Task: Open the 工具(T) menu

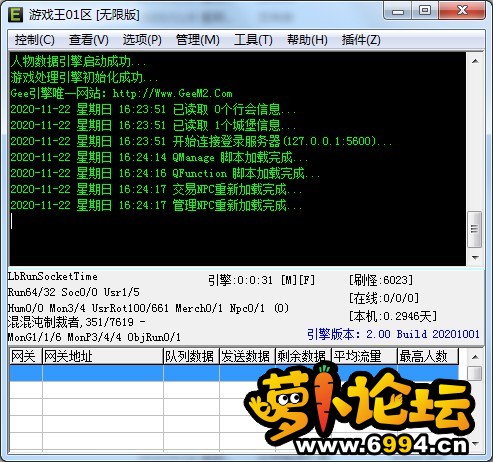Action: 253,40
